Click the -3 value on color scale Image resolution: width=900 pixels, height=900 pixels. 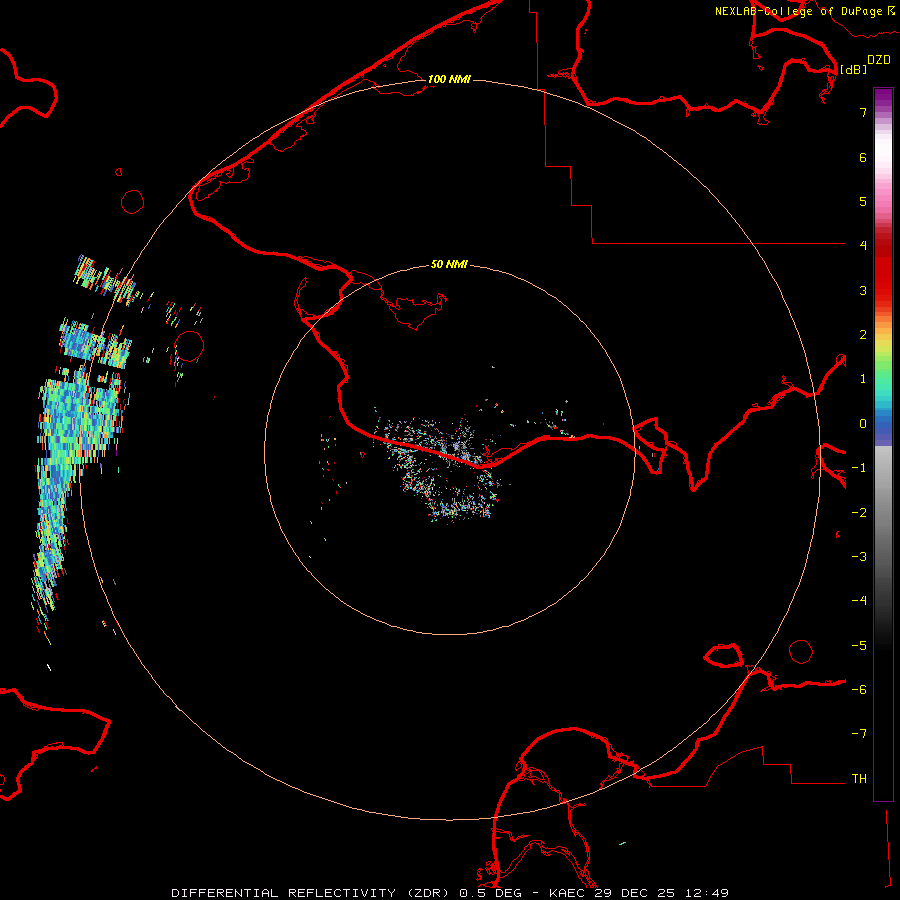coord(859,557)
